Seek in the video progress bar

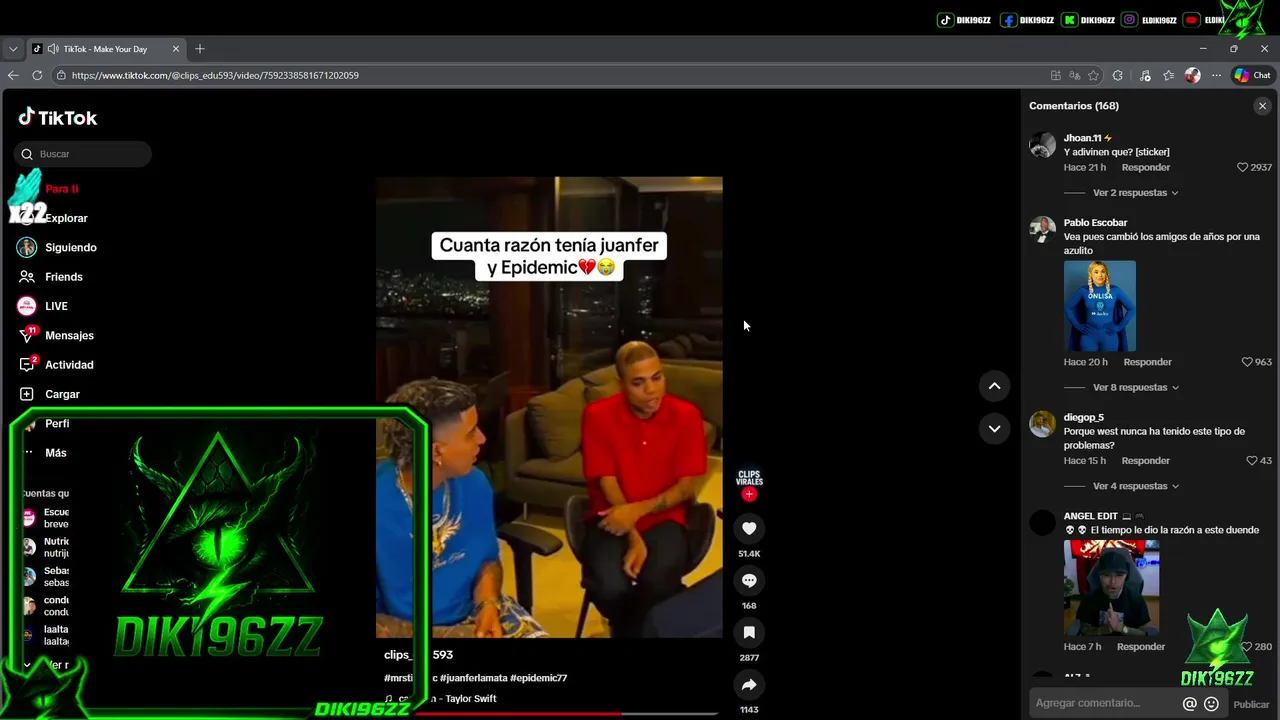[x=549, y=714]
